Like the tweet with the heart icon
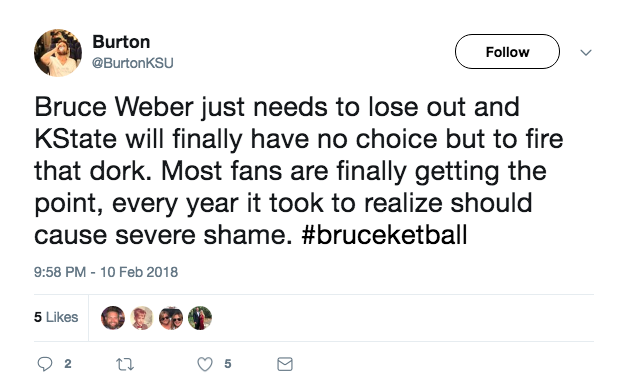 [205, 364]
